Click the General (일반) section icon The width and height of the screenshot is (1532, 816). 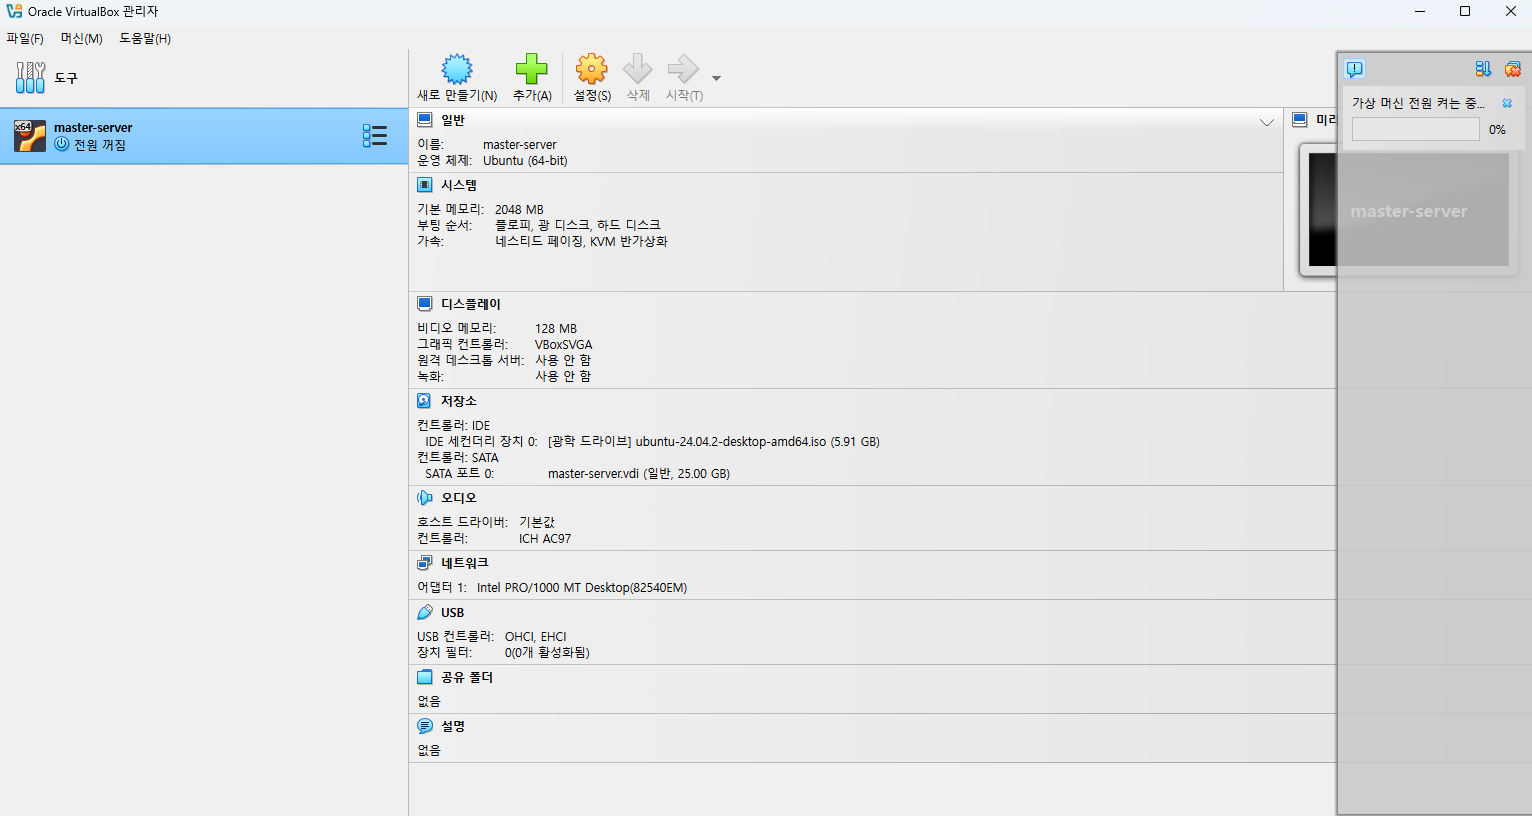425,120
